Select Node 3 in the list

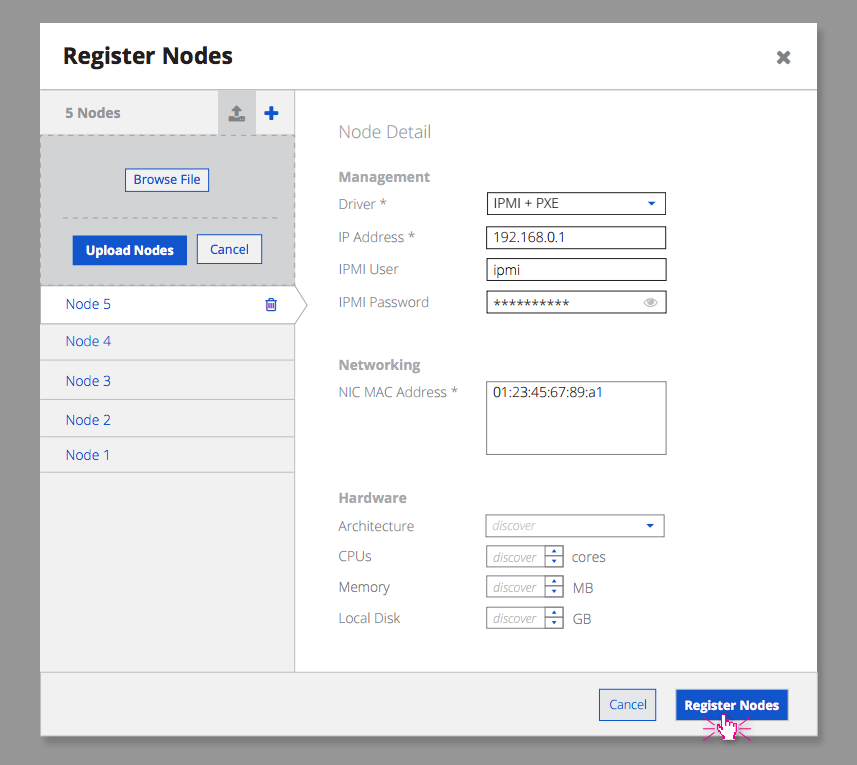tap(88, 381)
